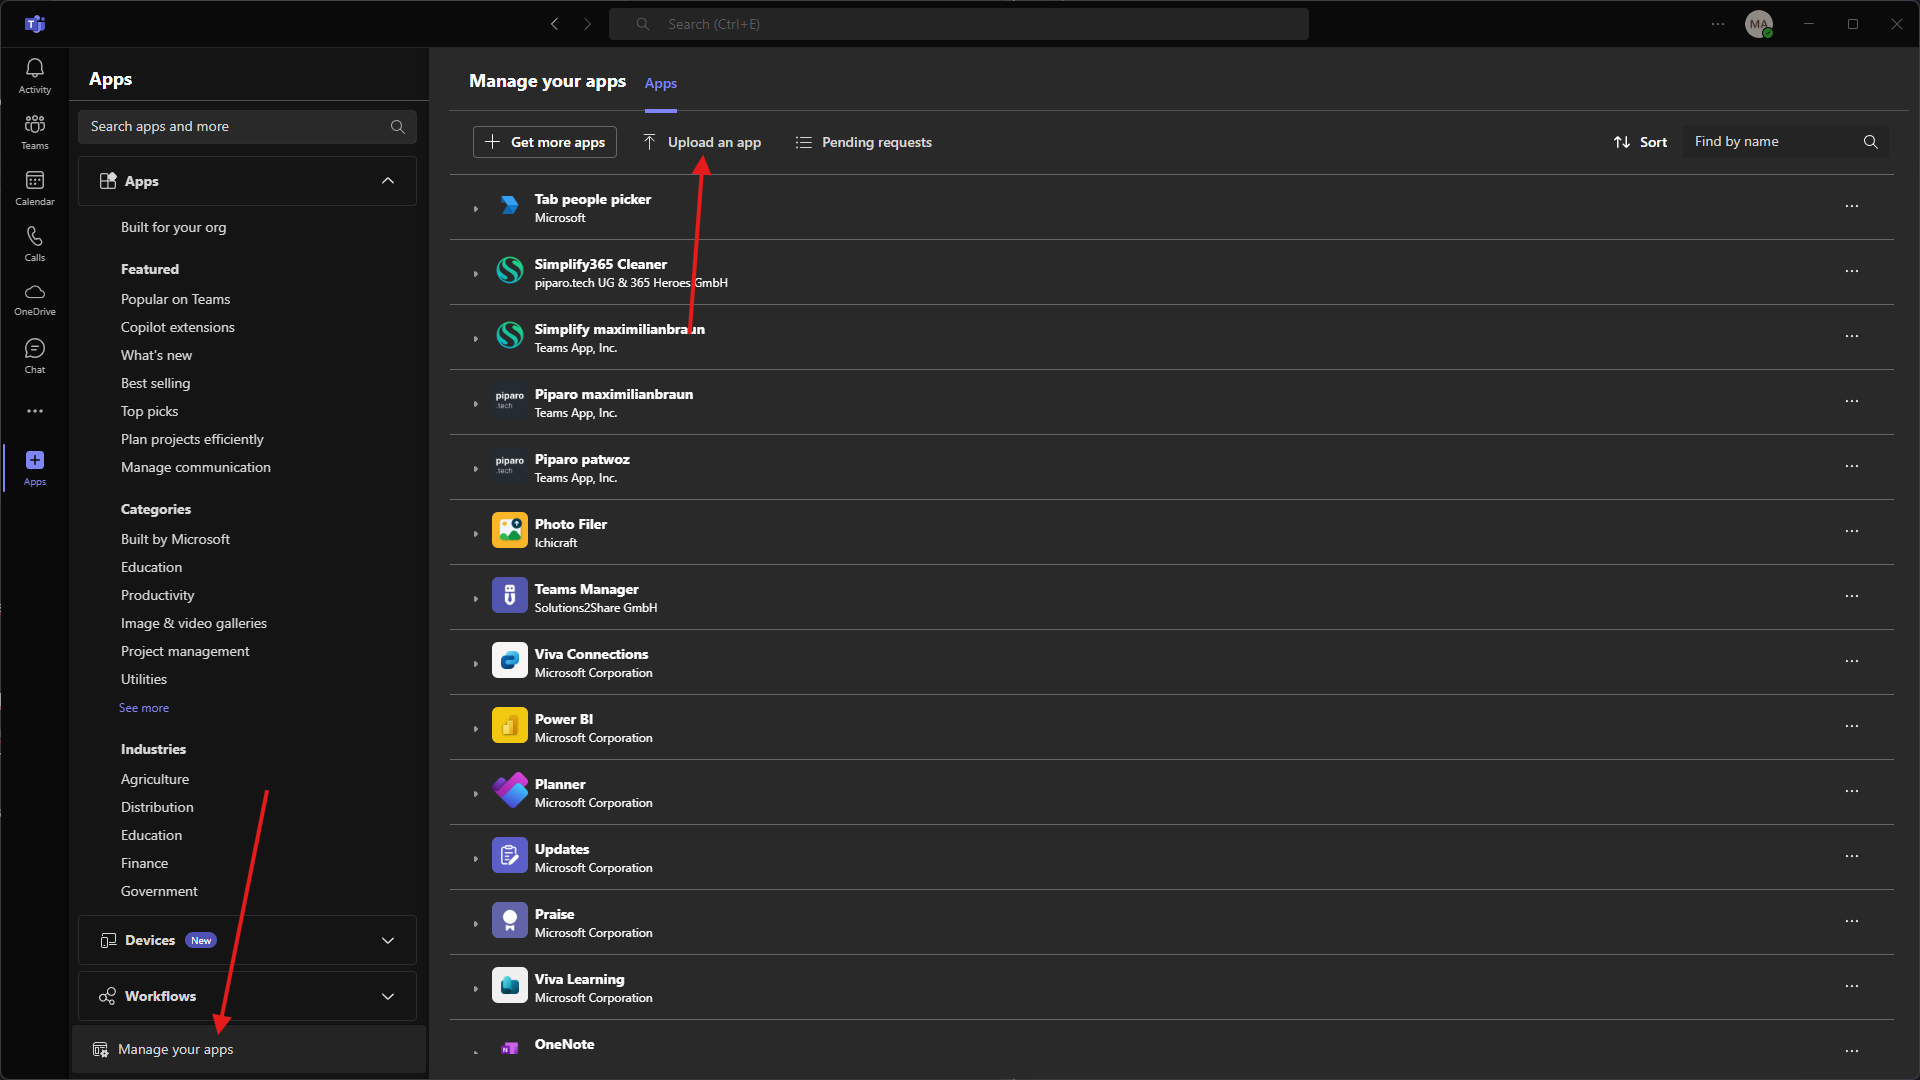
Task: Open Pending requests
Action: [x=864, y=142]
